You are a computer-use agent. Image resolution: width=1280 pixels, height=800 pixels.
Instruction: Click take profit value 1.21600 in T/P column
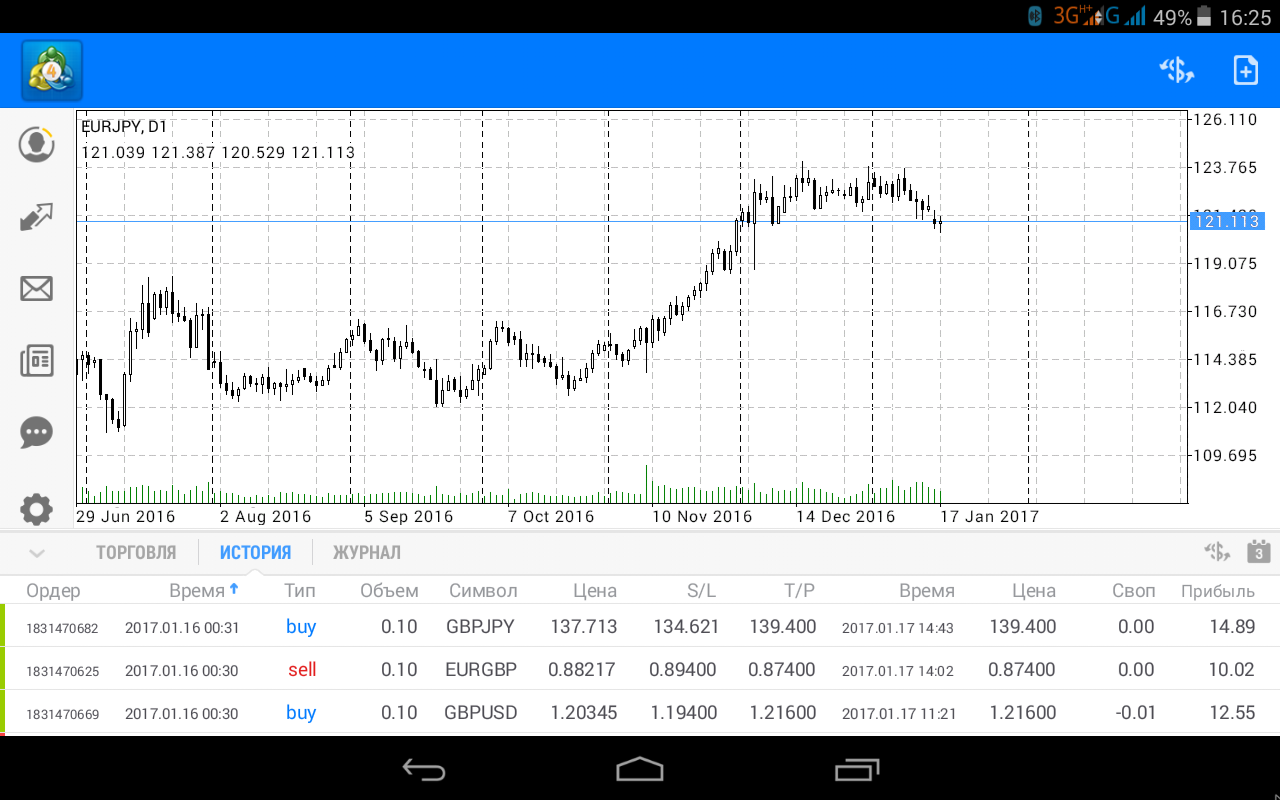pyautogui.click(x=782, y=713)
